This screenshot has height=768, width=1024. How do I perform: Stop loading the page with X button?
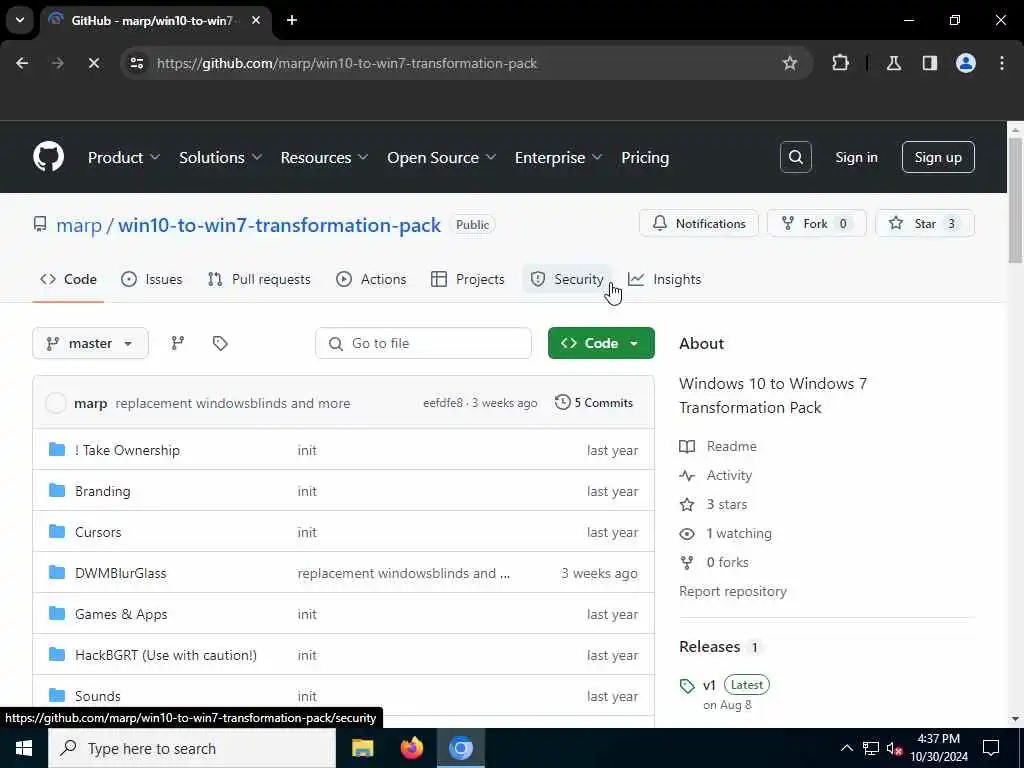(x=93, y=63)
